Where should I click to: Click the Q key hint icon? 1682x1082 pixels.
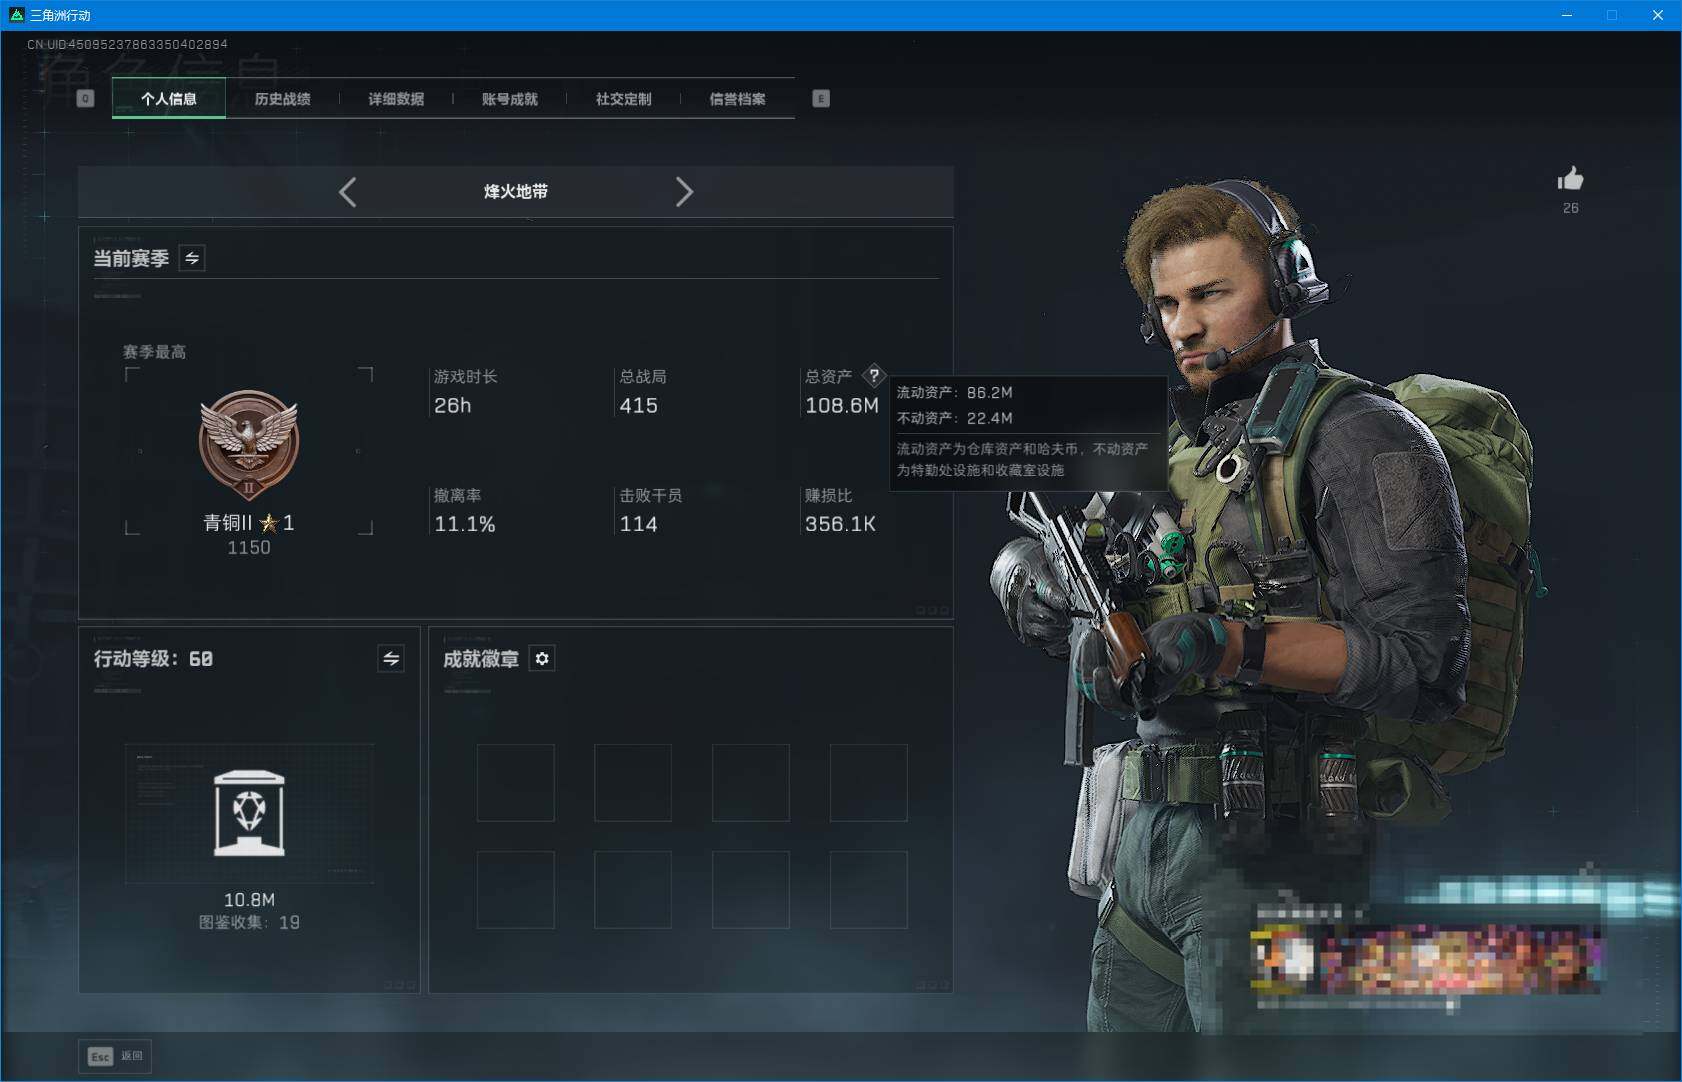point(86,98)
